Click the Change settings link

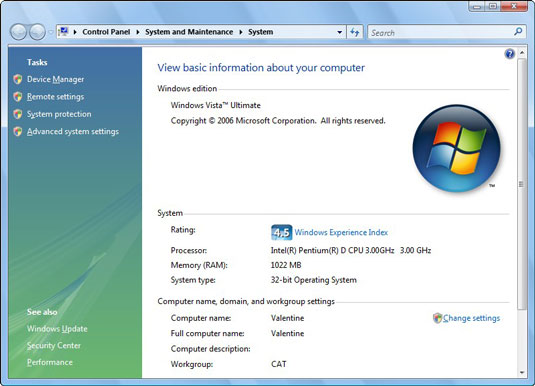[471, 318]
